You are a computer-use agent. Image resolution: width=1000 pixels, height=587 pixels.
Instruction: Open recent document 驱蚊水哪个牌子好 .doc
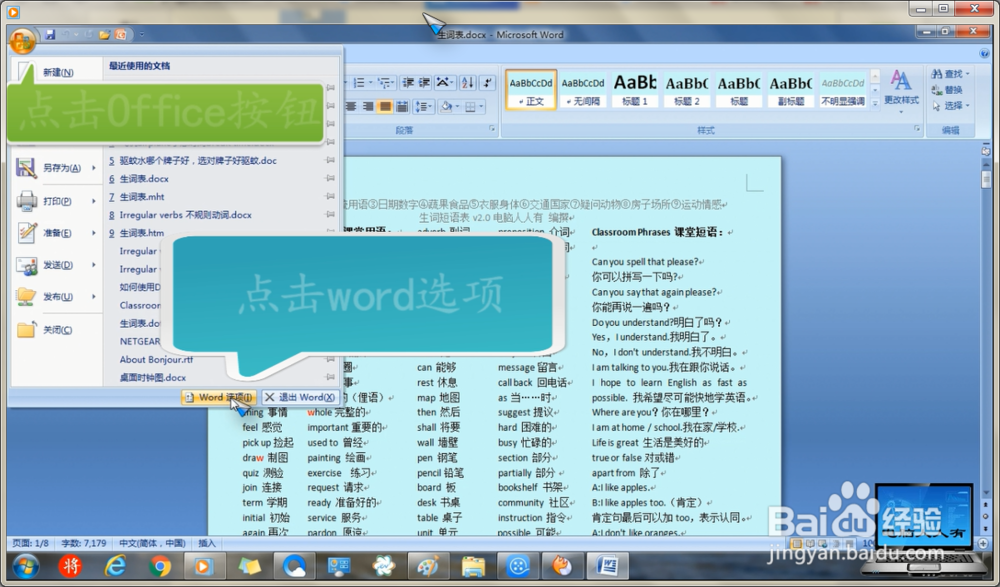pyautogui.click(x=193, y=161)
